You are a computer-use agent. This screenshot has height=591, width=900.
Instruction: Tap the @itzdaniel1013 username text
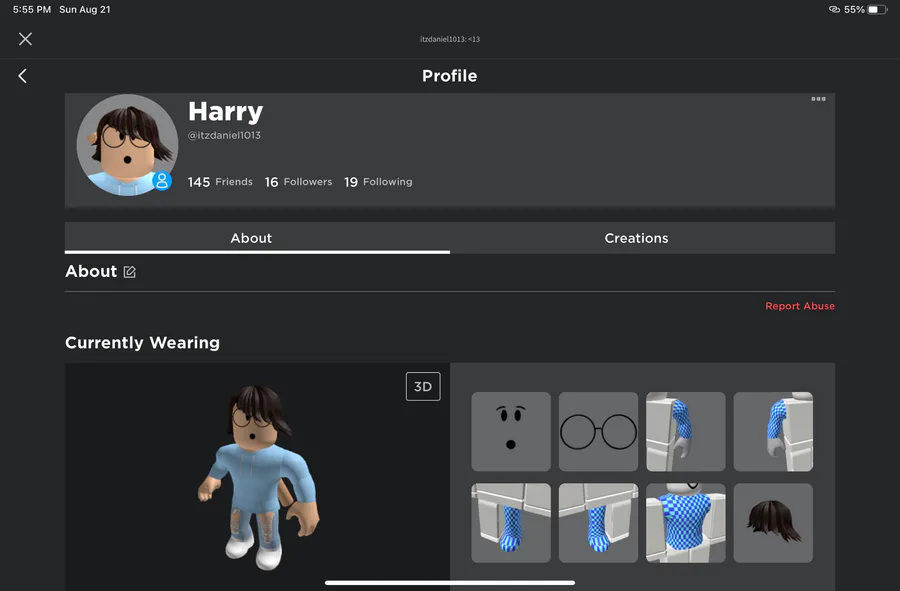224,135
